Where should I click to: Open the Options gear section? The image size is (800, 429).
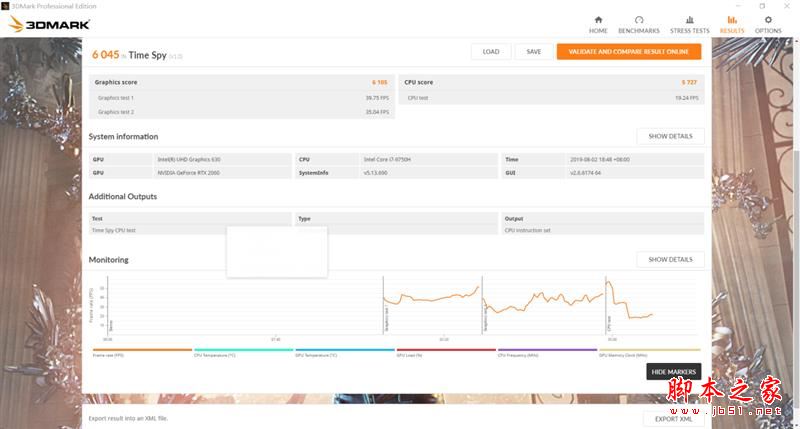pyautogui.click(x=768, y=24)
